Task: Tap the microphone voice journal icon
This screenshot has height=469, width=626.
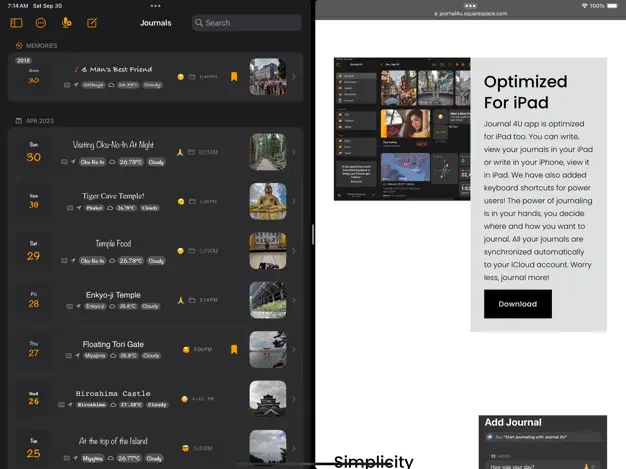Action: click(66, 22)
